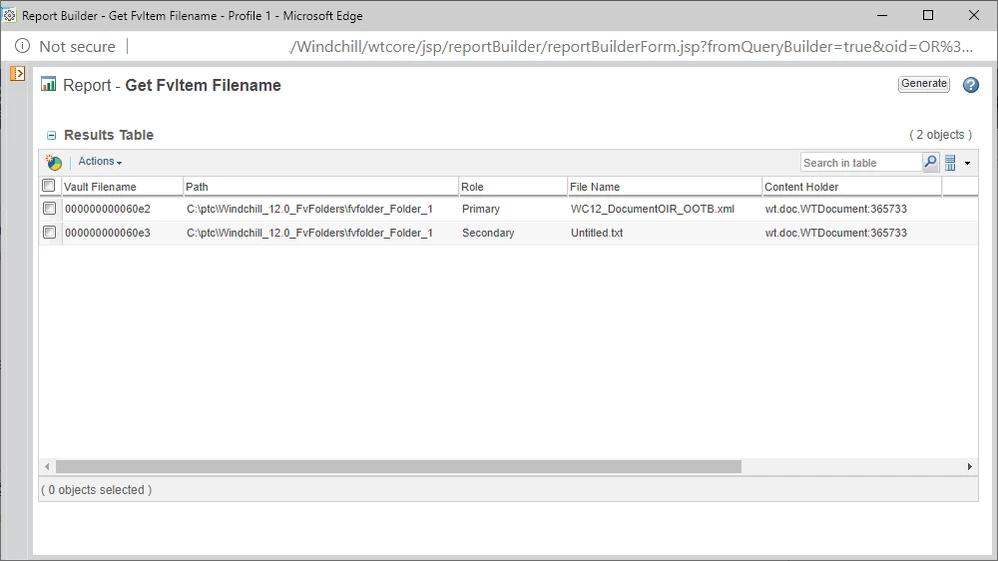998x561 pixels.
Task: Click the Generate button
Action: [924, 84]
